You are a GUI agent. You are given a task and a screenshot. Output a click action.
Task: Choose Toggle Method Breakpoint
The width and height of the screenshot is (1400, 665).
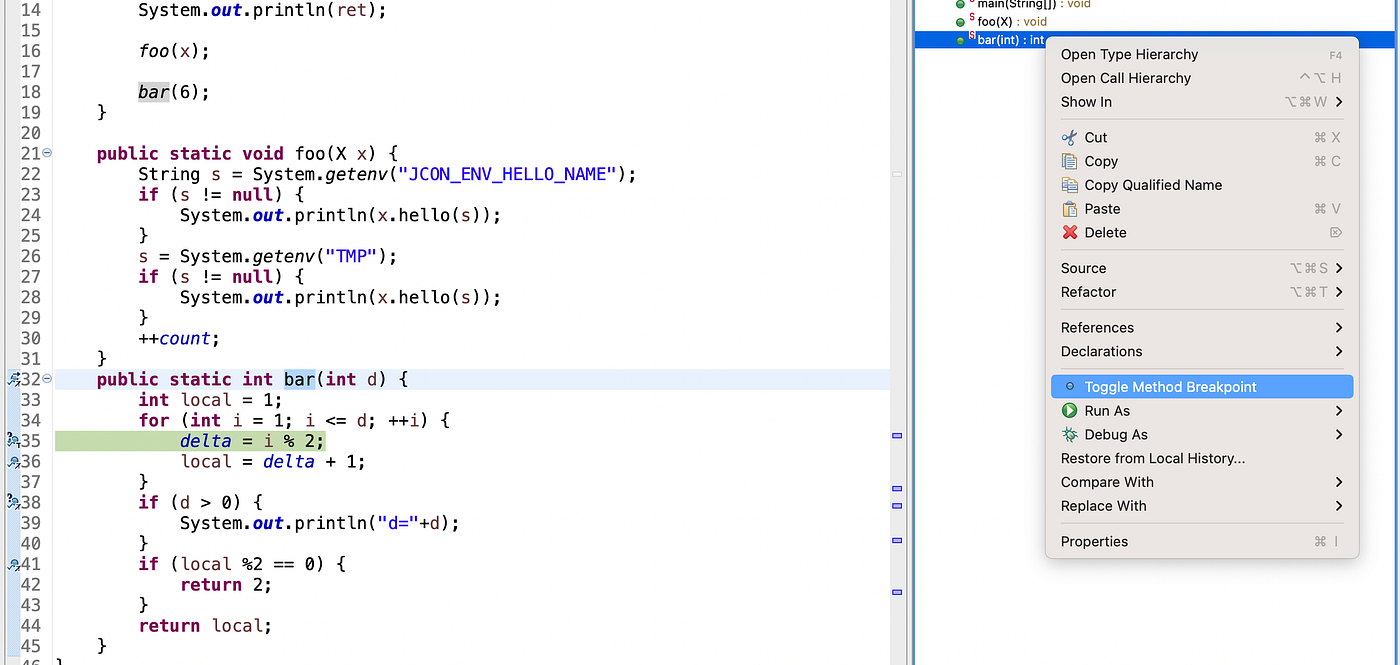(1203, 387)
